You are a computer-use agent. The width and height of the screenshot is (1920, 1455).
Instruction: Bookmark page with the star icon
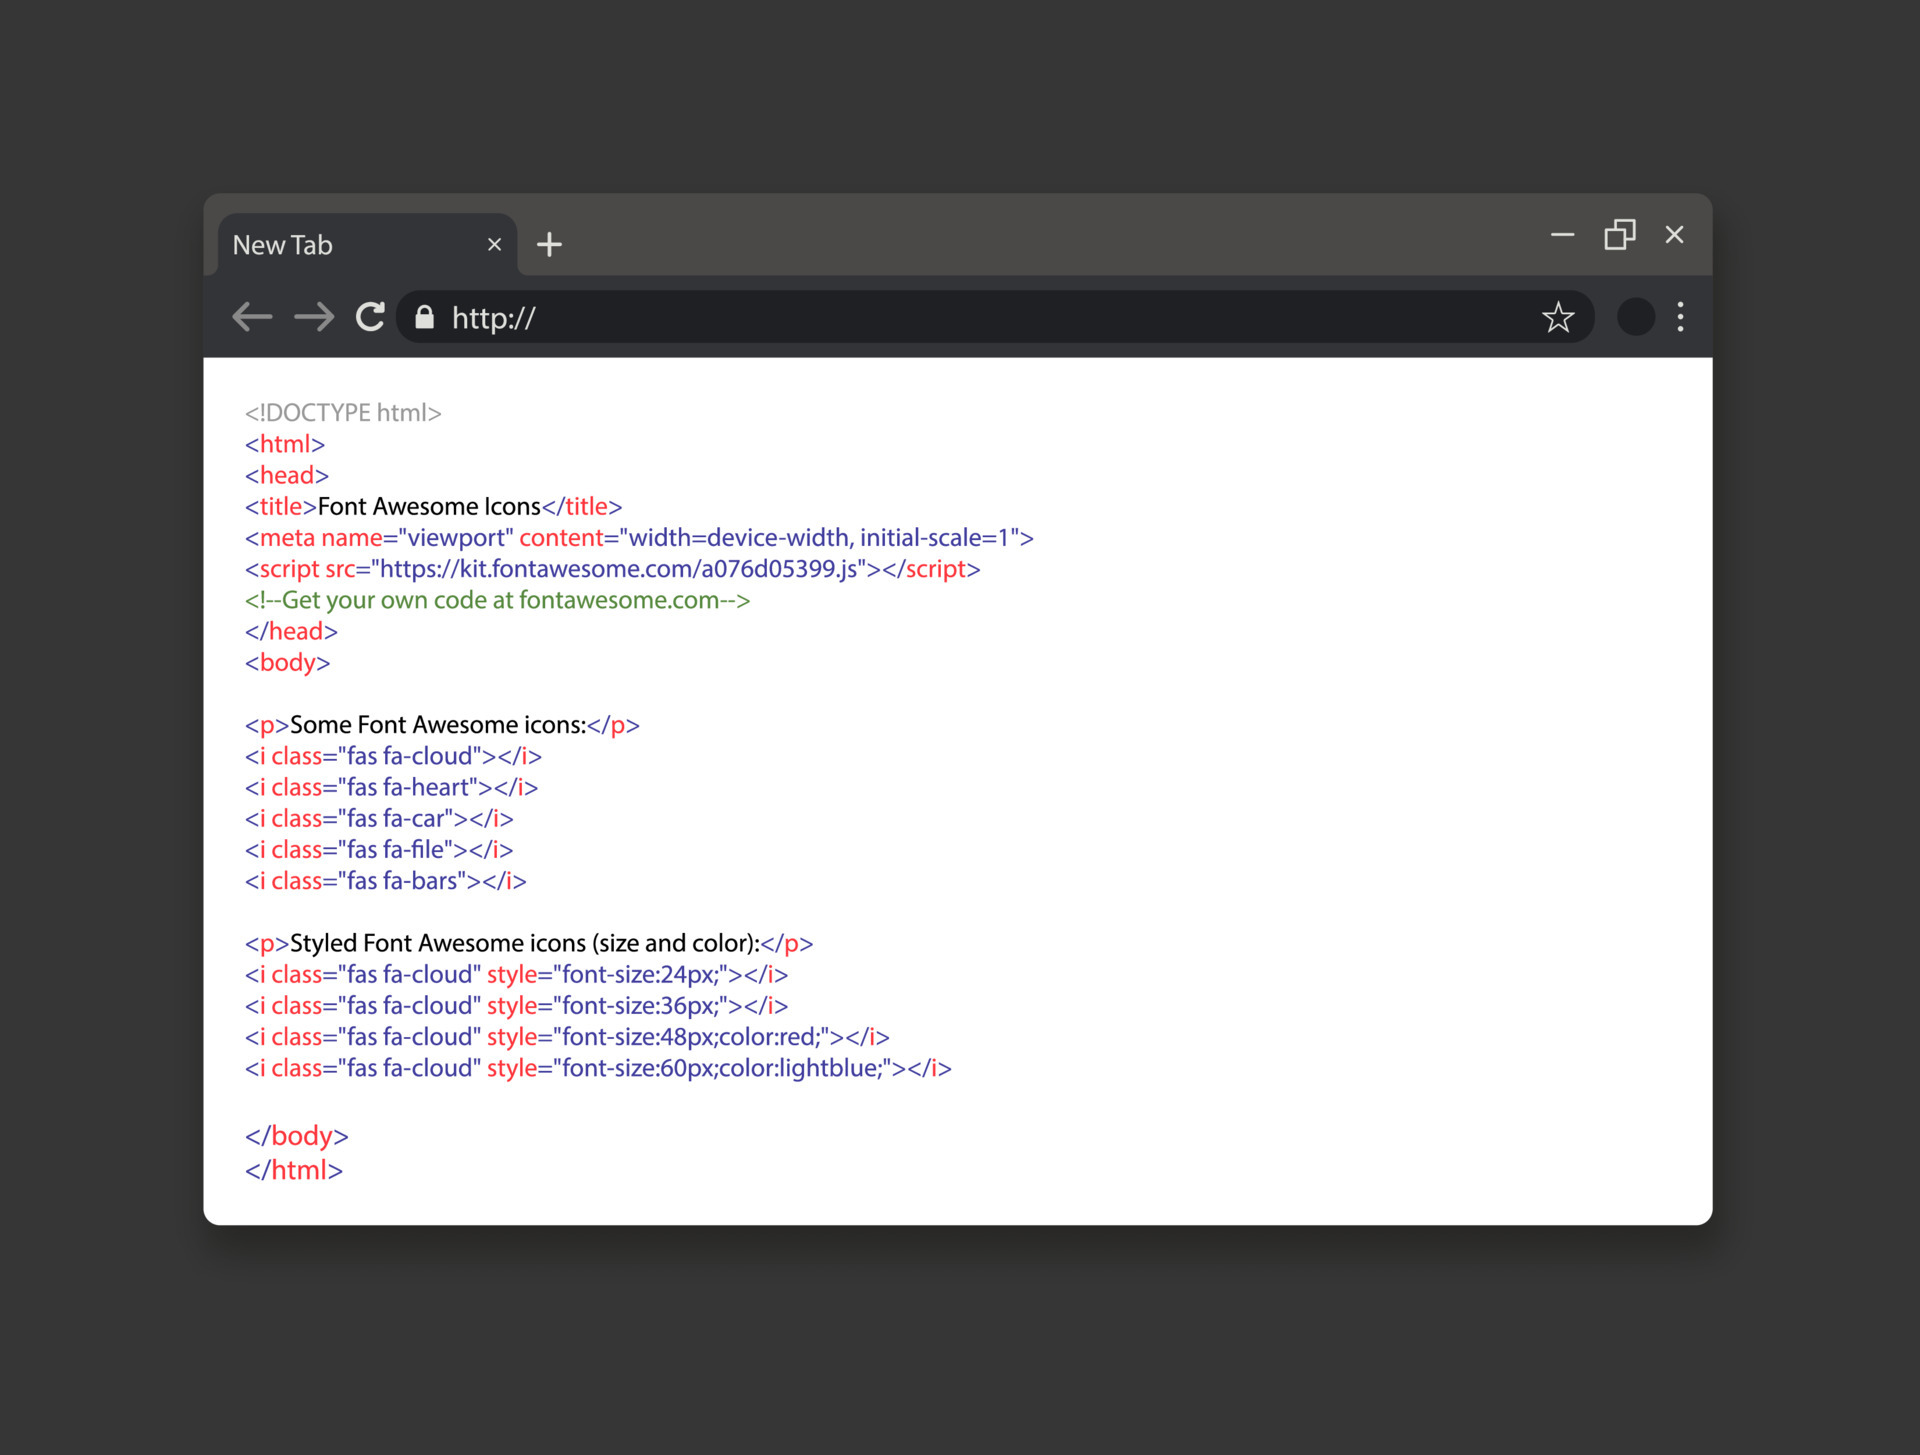(1557, 317)
